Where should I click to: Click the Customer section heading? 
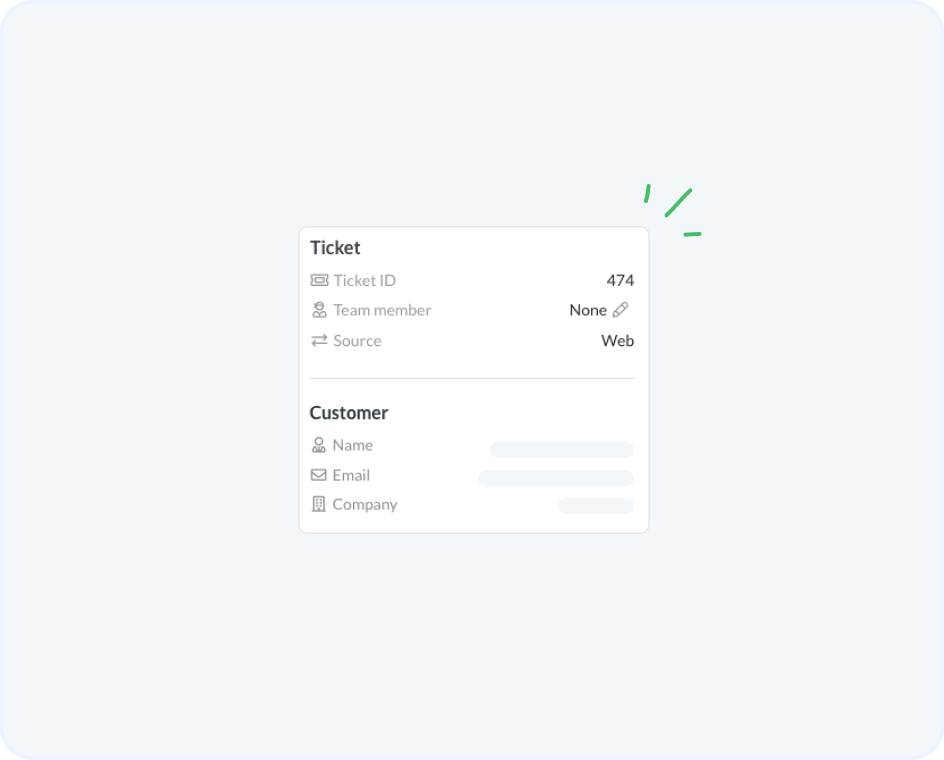click(349, 413)
